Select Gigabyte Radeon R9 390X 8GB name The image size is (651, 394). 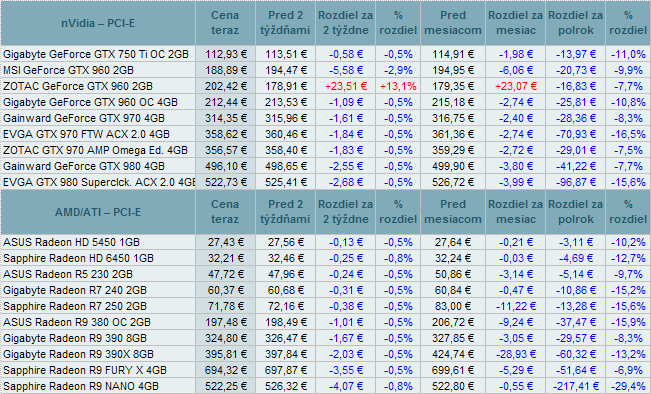(78, 354)
